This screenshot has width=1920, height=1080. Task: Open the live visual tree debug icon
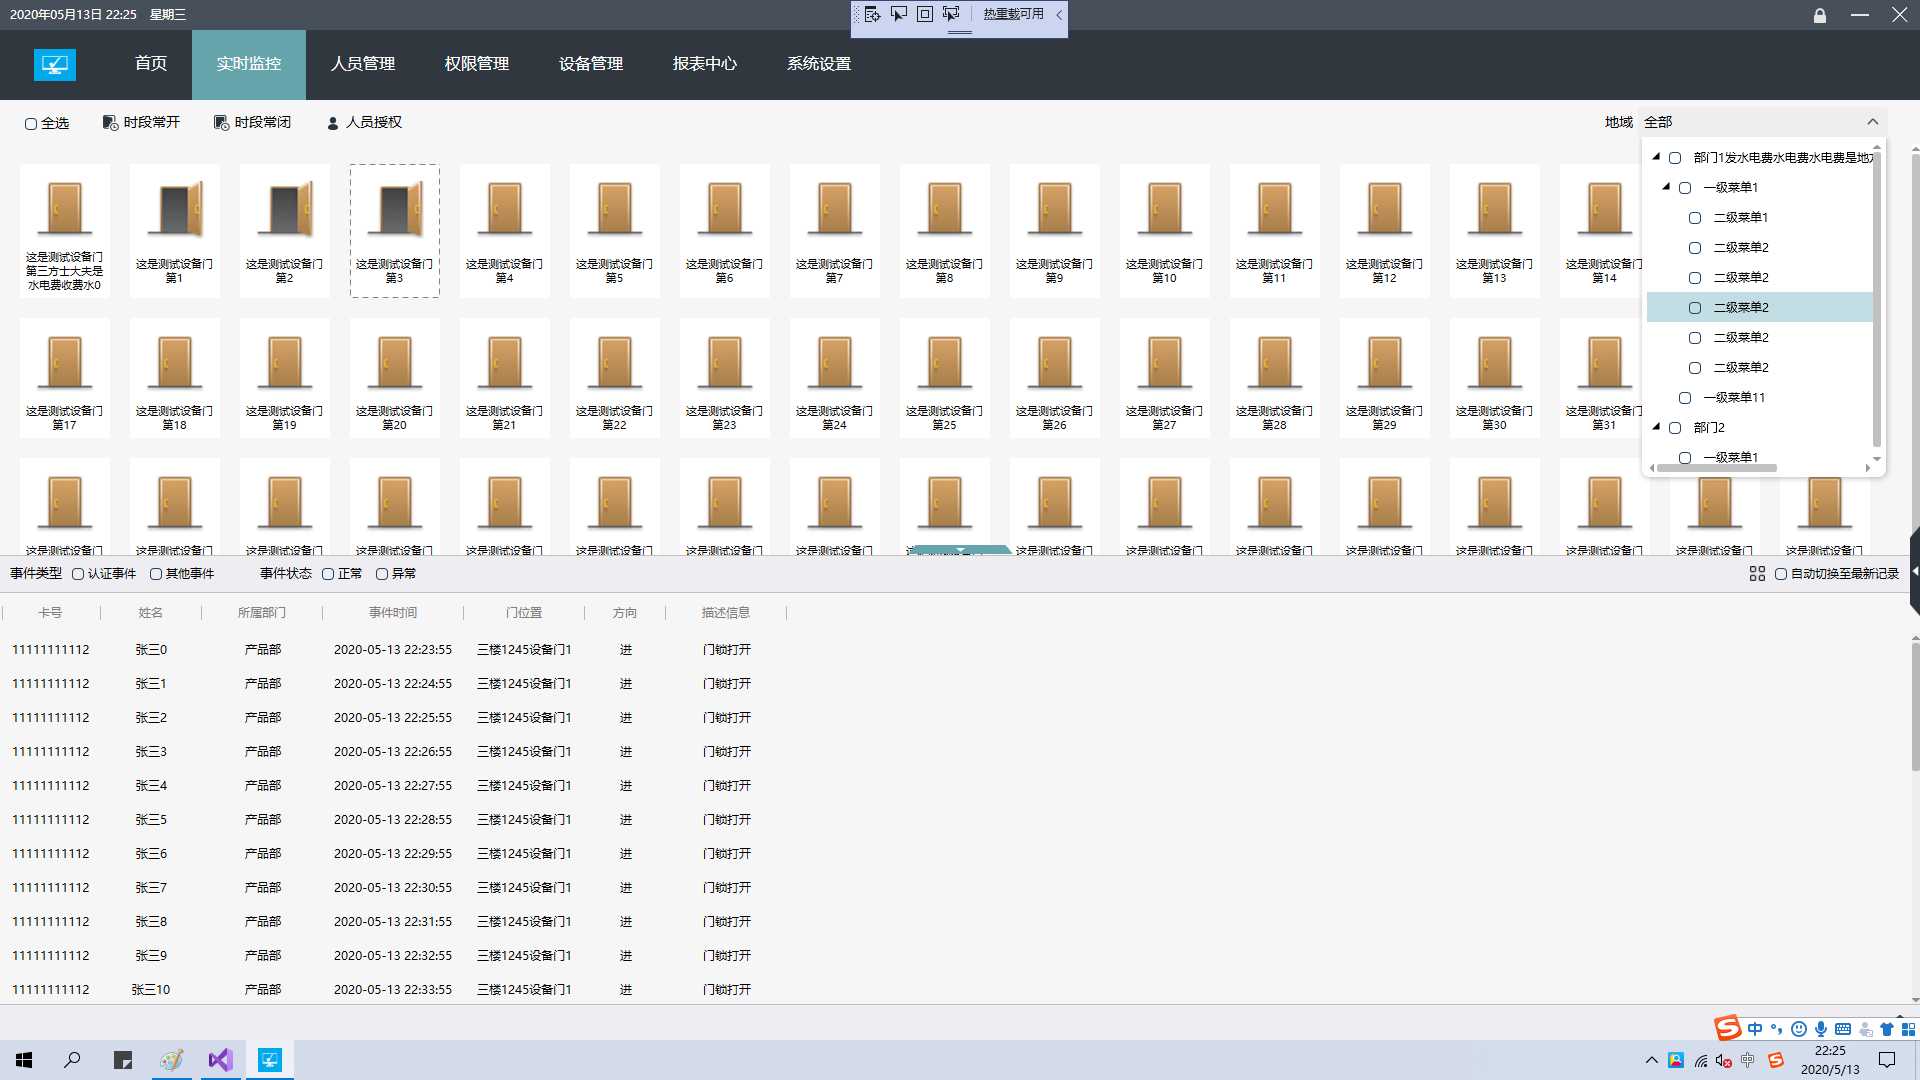872,14
